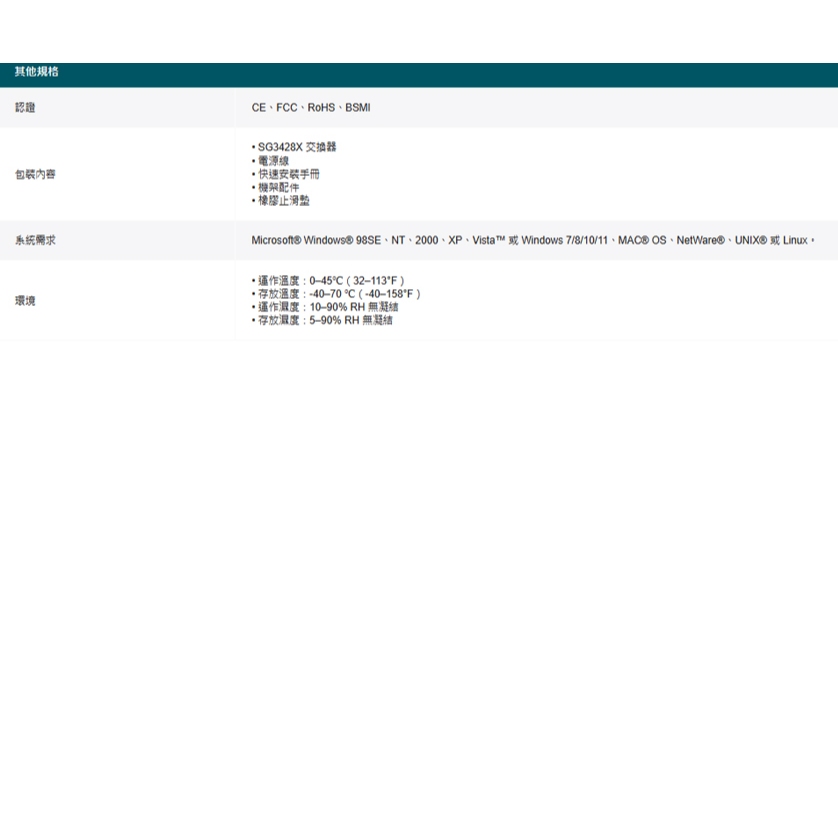Image resolution: width=838 pixels, height=838 pixels.
Task: Select the 包裝內容 row label
Action: point(35,174)
